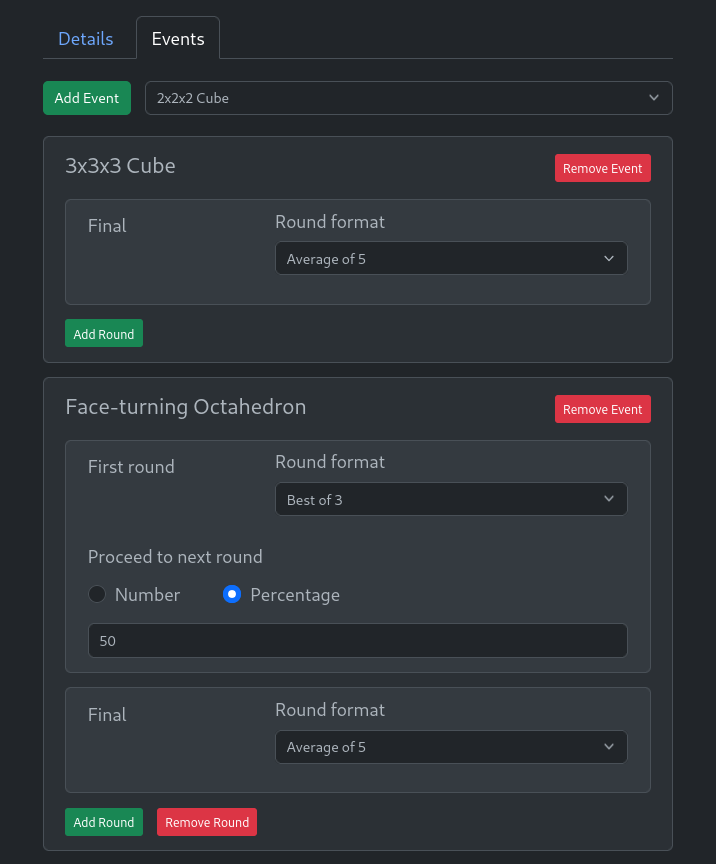Remove the Face-turning Octahedron event
This screenshot has height=864, width=716.
coord(602,409)
